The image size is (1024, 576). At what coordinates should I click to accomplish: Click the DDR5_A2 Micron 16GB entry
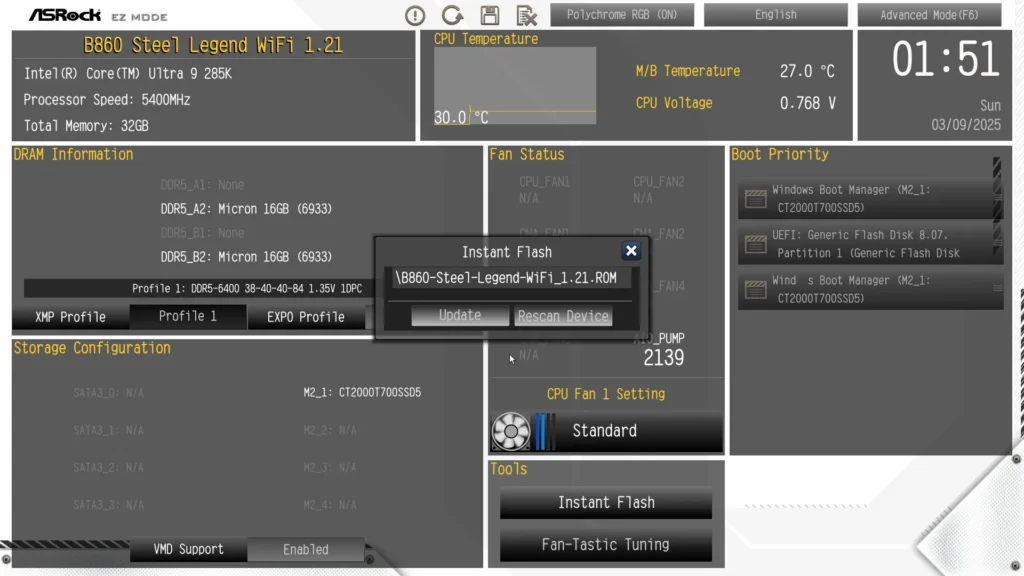tap(246, 209)
